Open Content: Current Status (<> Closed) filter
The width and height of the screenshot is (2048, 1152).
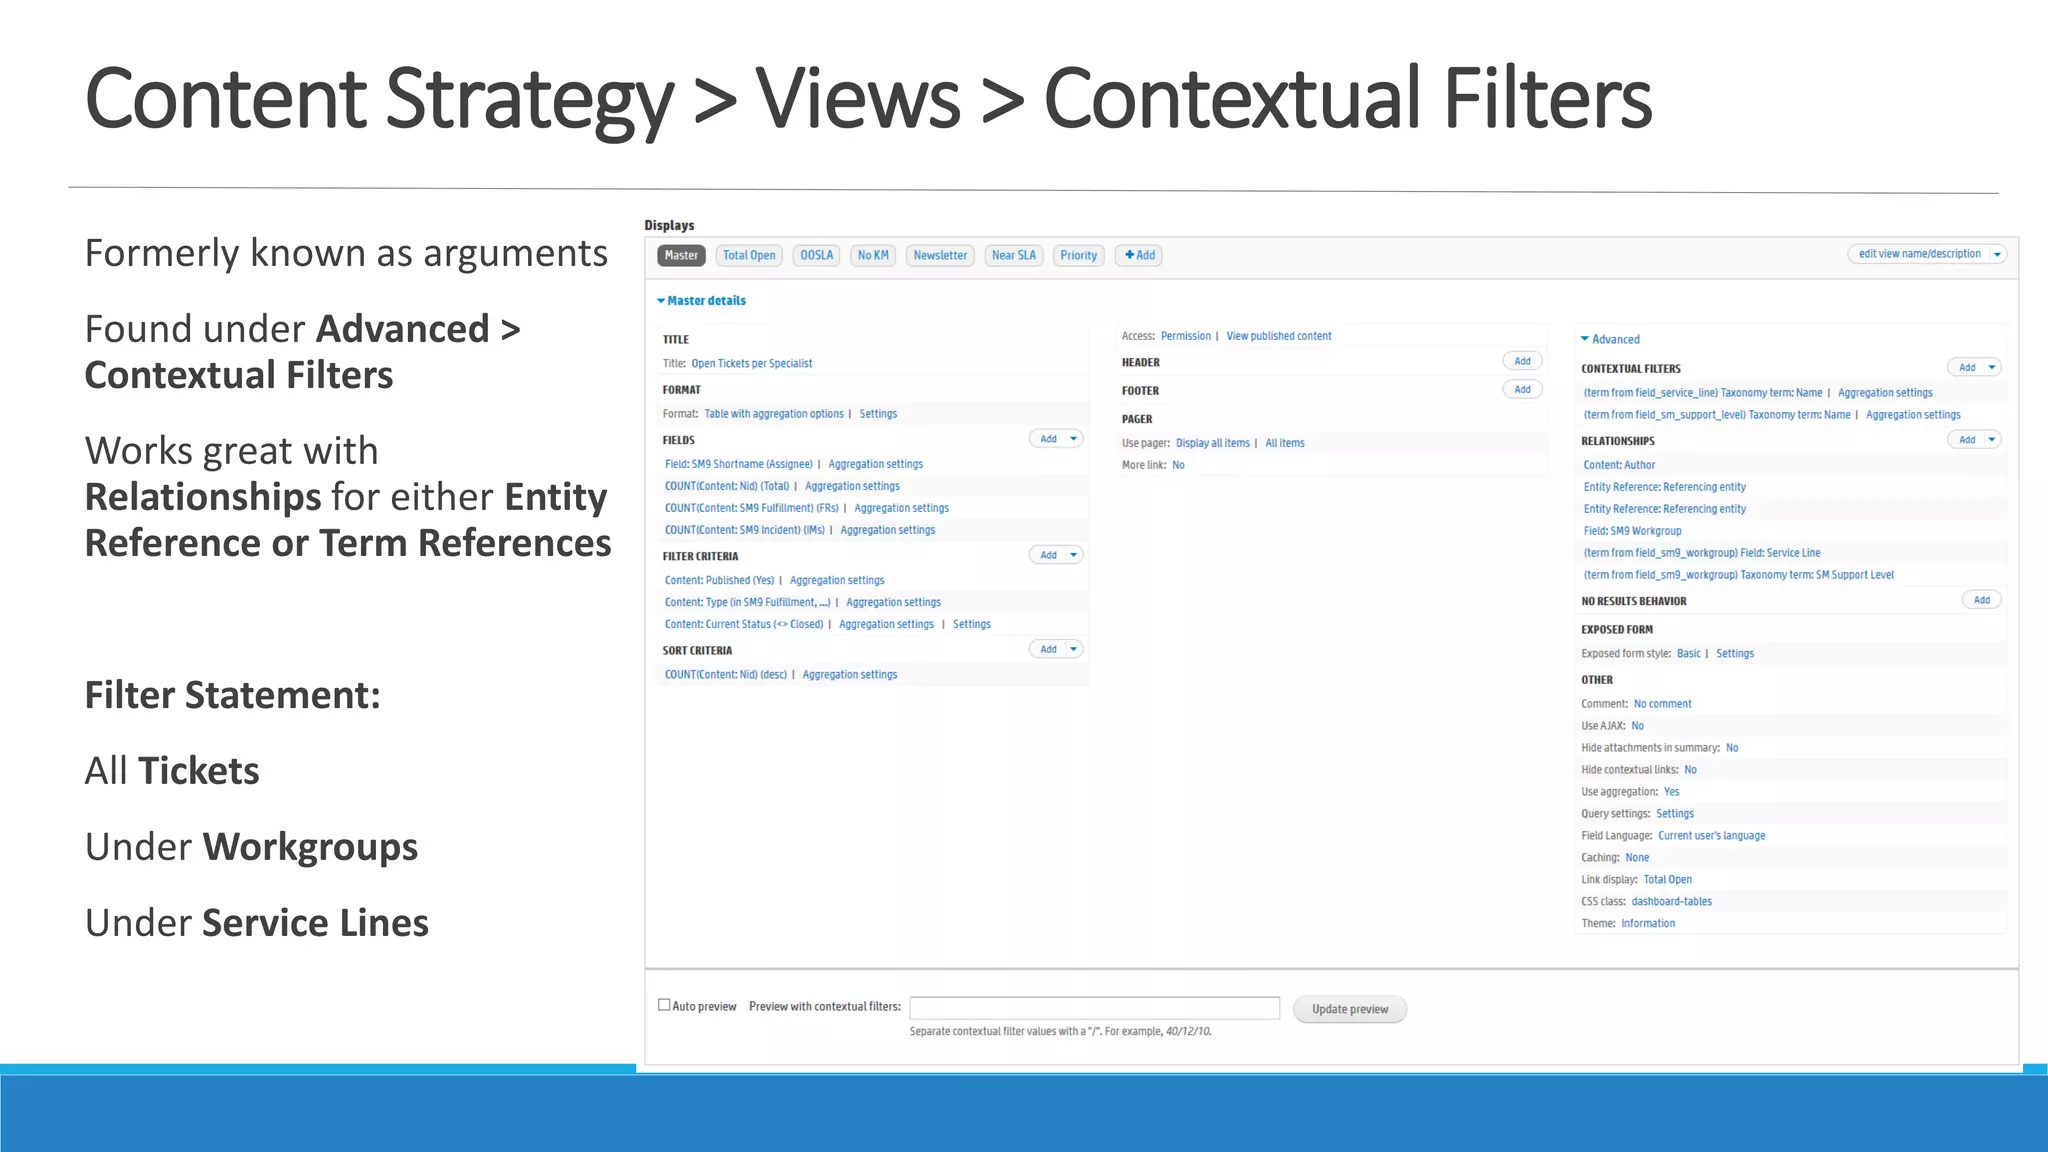tap(744, 624)
